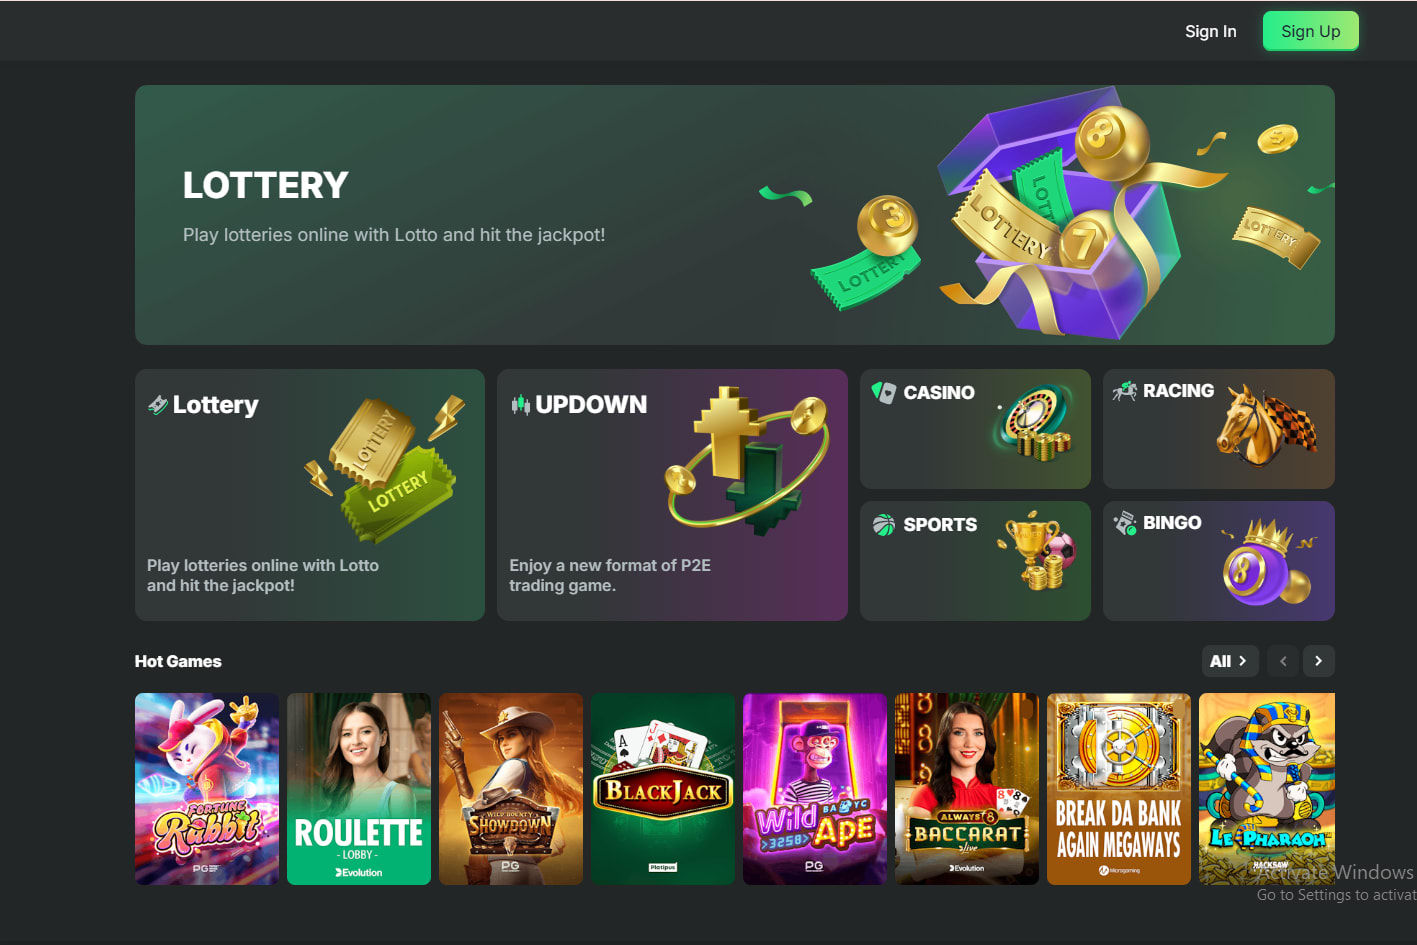The image size is (1417, 945).
Task: Launch Always 8 Baccarat live game
Action: 967,789
